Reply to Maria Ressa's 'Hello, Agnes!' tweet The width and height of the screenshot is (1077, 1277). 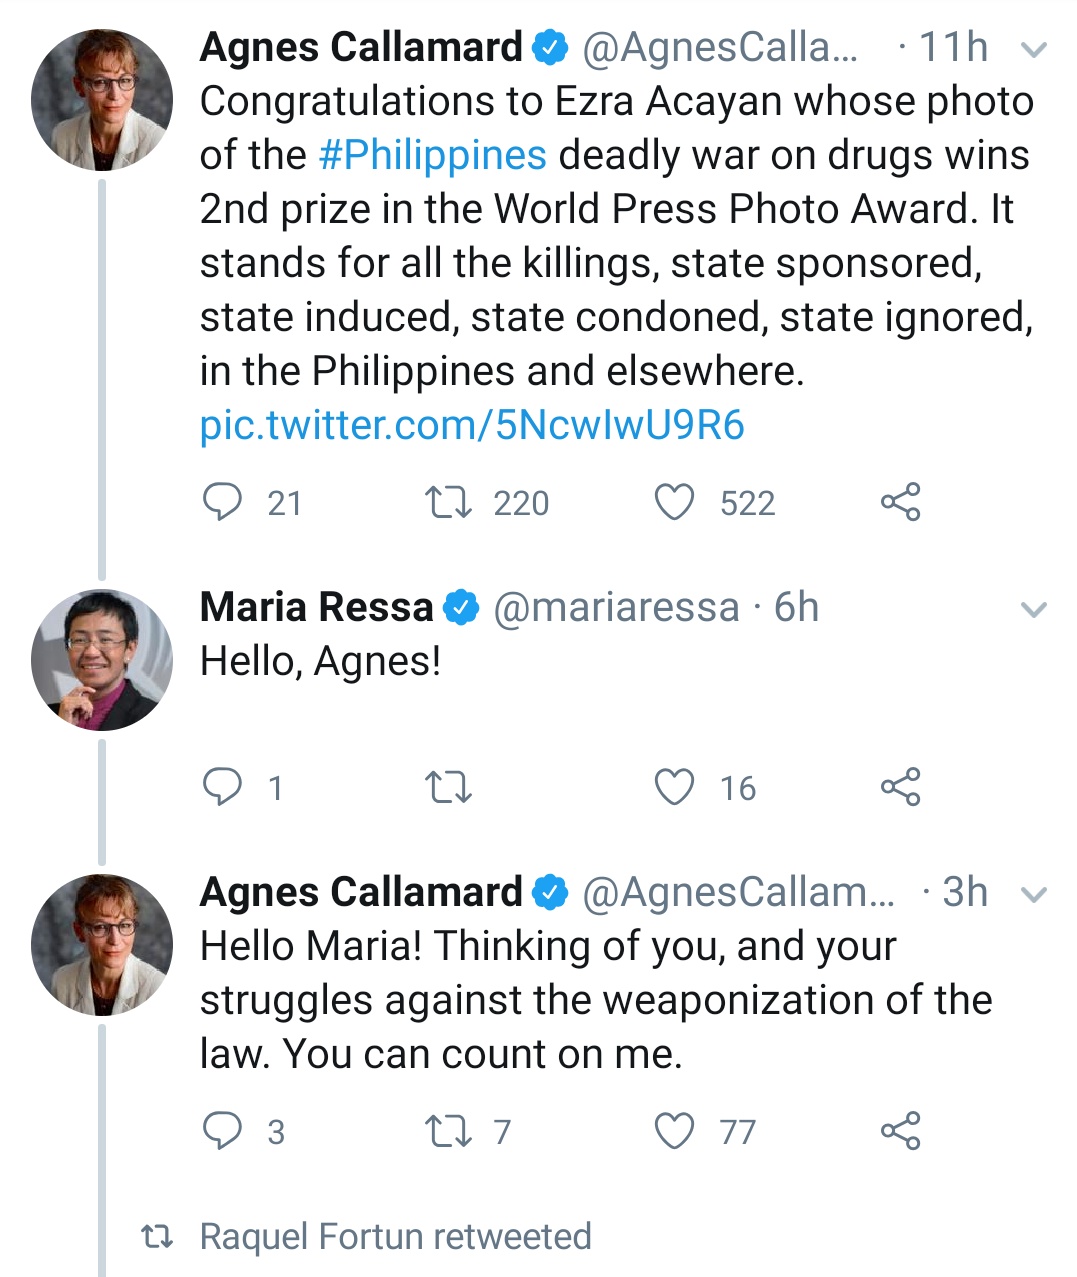[x=222, y=788]
